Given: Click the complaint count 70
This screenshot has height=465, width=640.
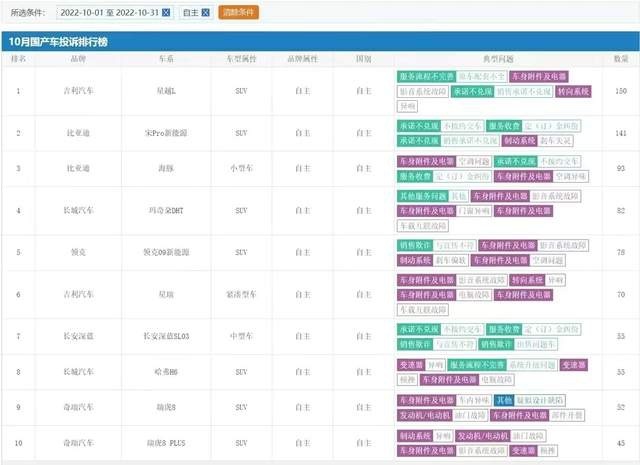Looking at the screenshot, I should [621, 294].
